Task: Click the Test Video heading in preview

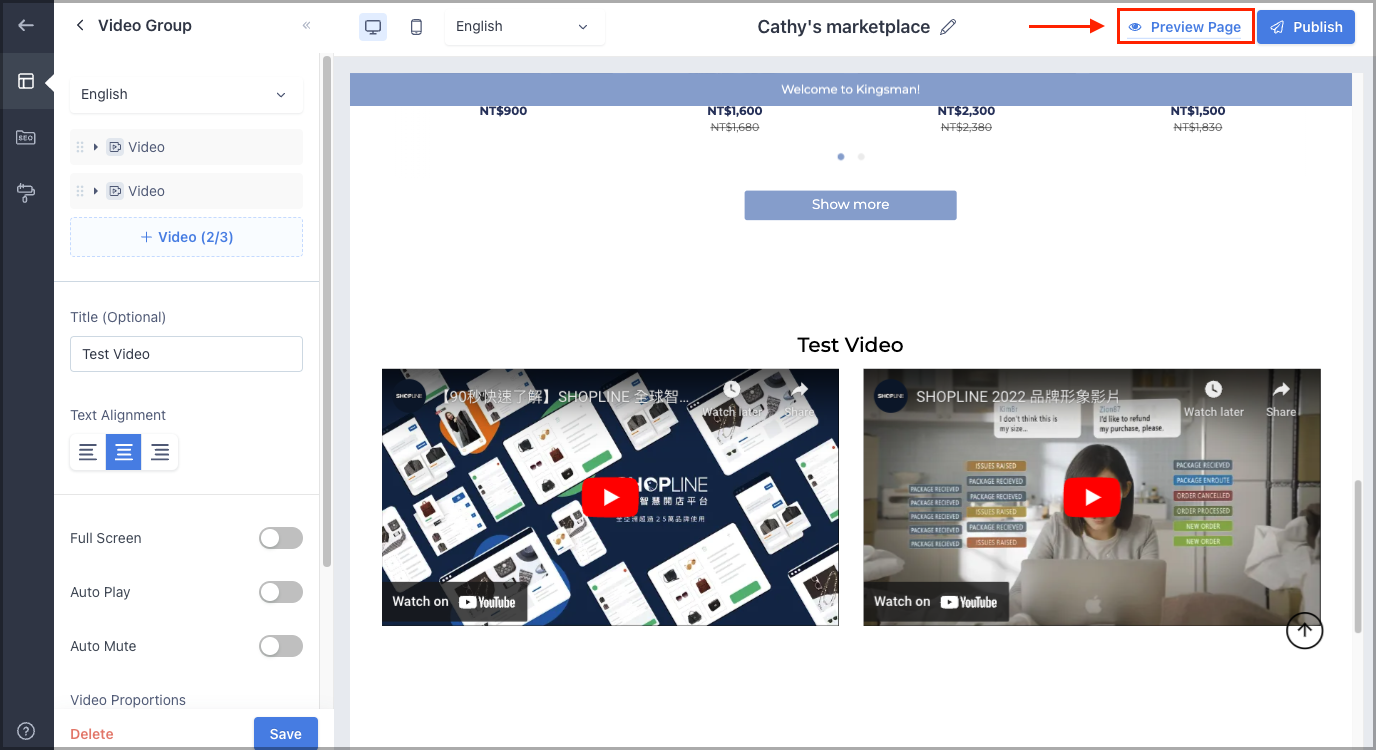Action: coord(850,345)
